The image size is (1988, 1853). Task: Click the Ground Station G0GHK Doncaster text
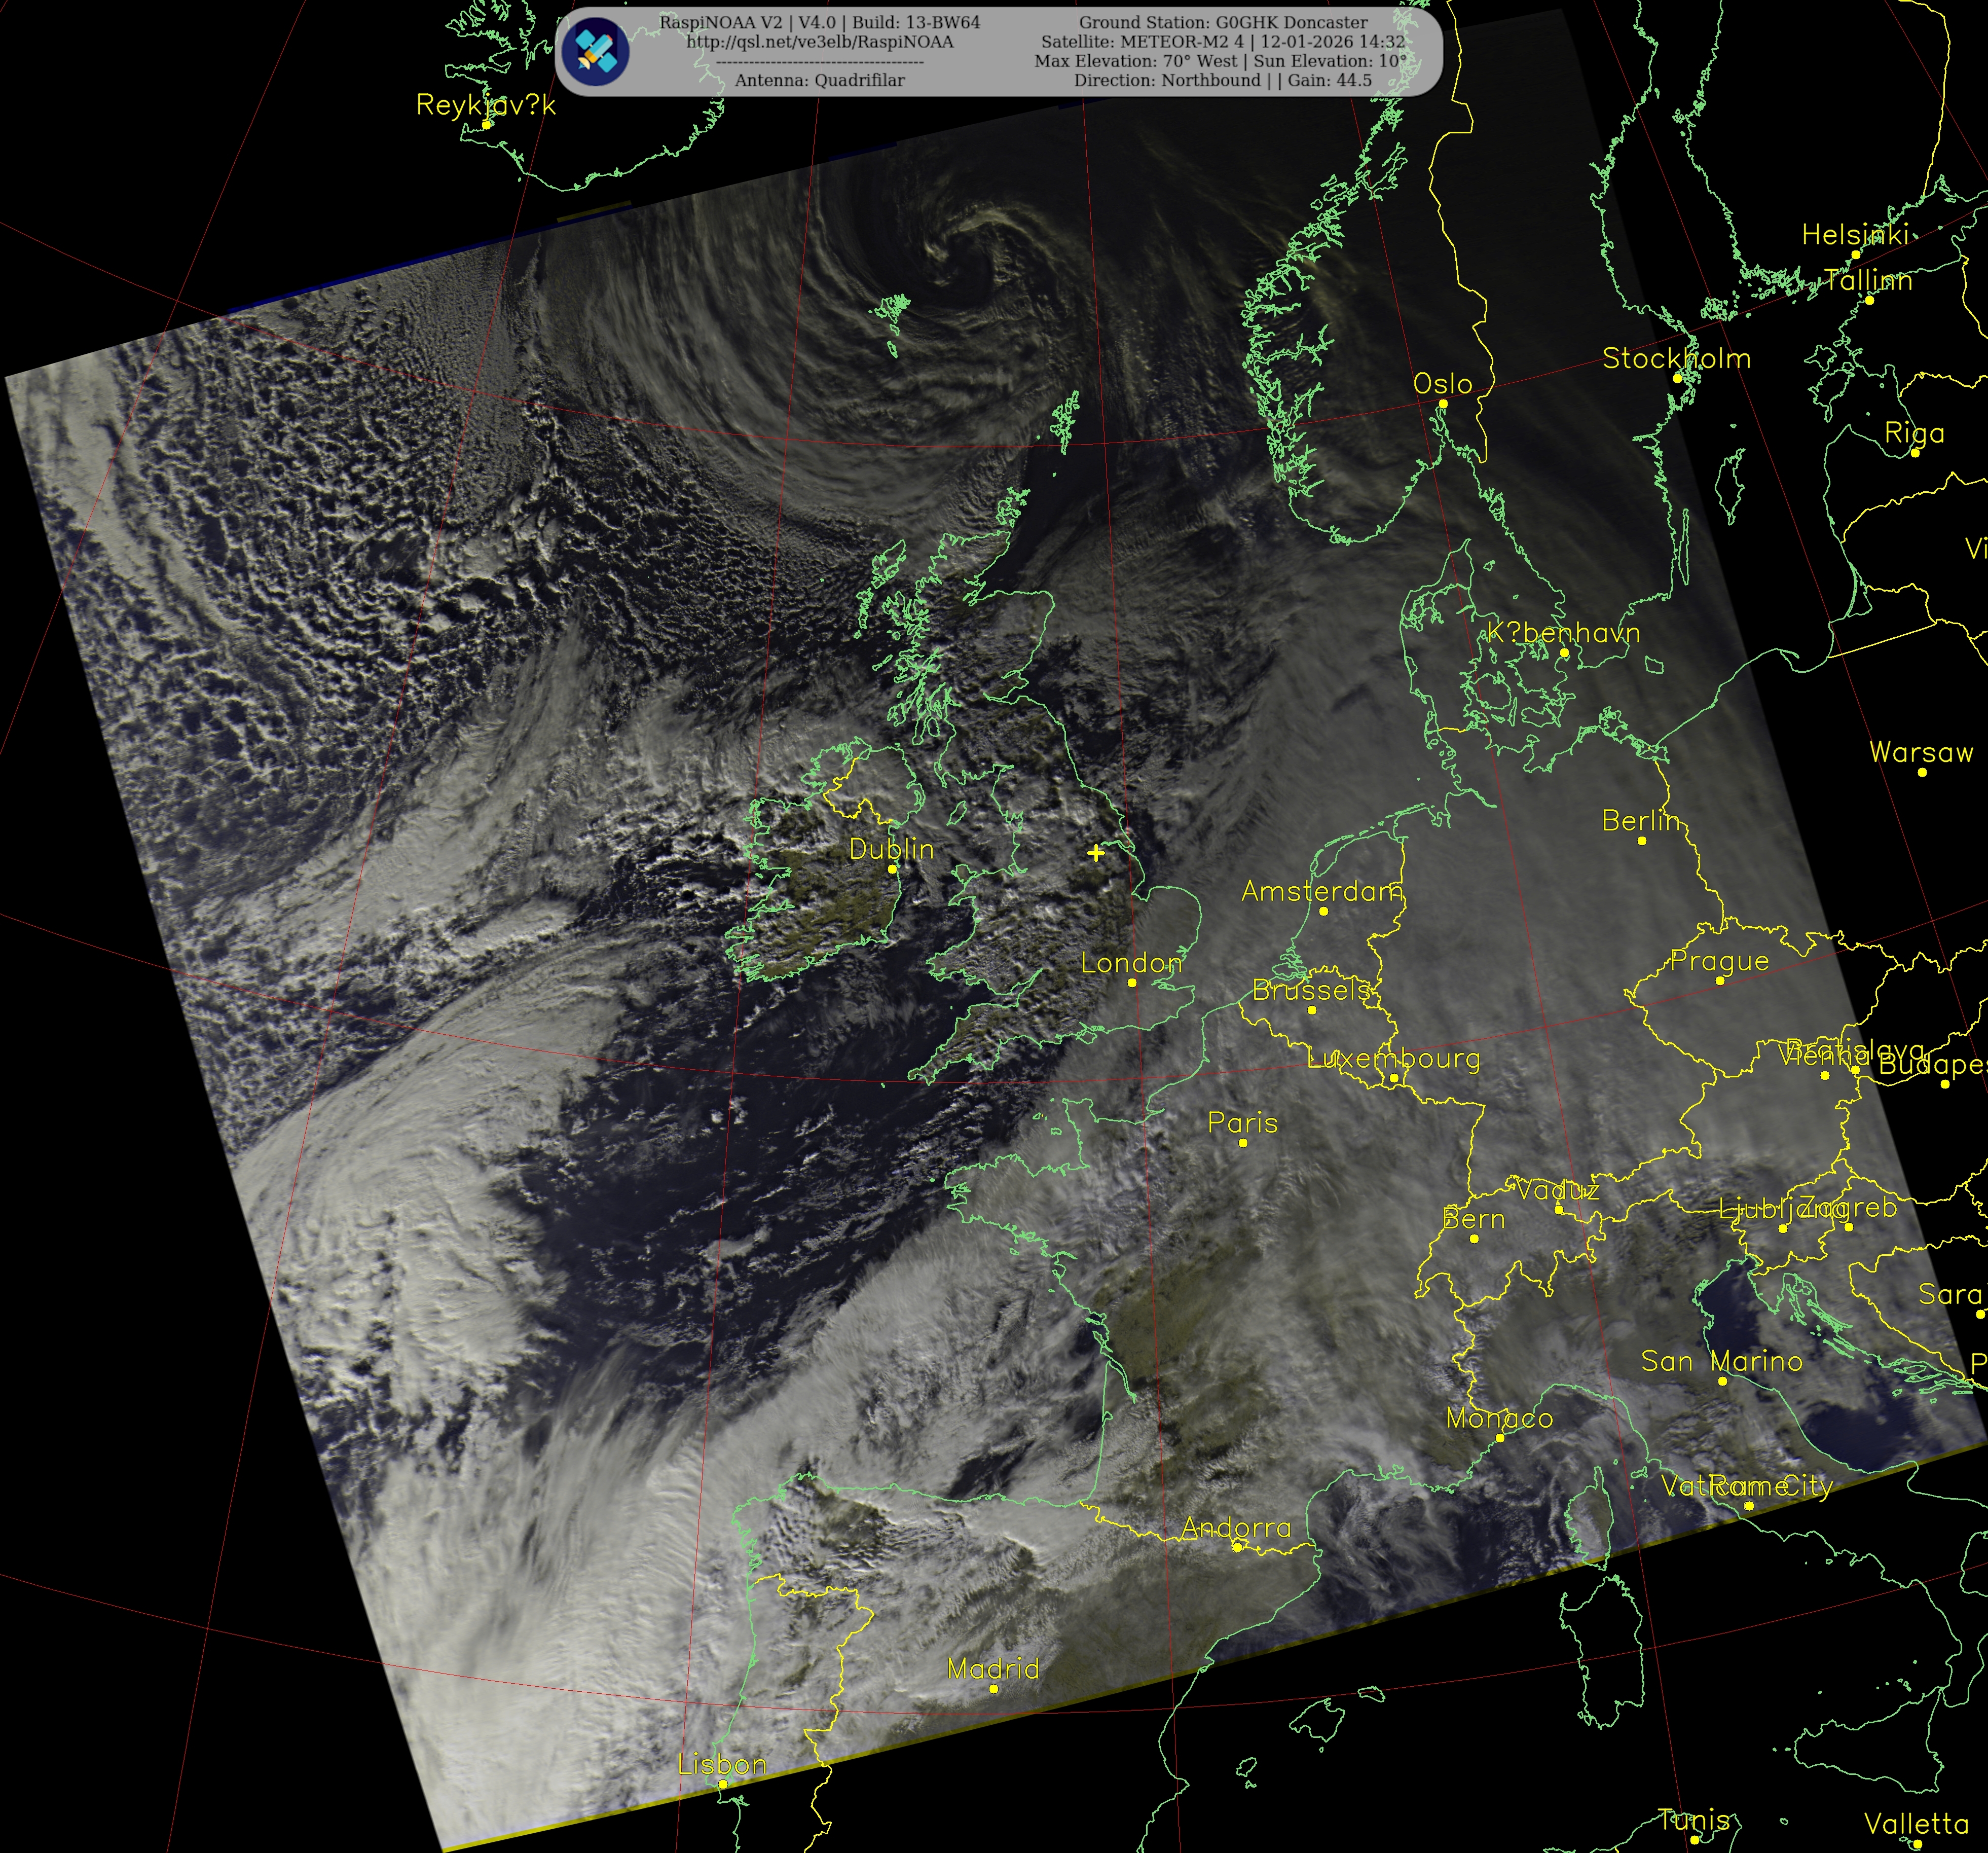pos(1222,22)
